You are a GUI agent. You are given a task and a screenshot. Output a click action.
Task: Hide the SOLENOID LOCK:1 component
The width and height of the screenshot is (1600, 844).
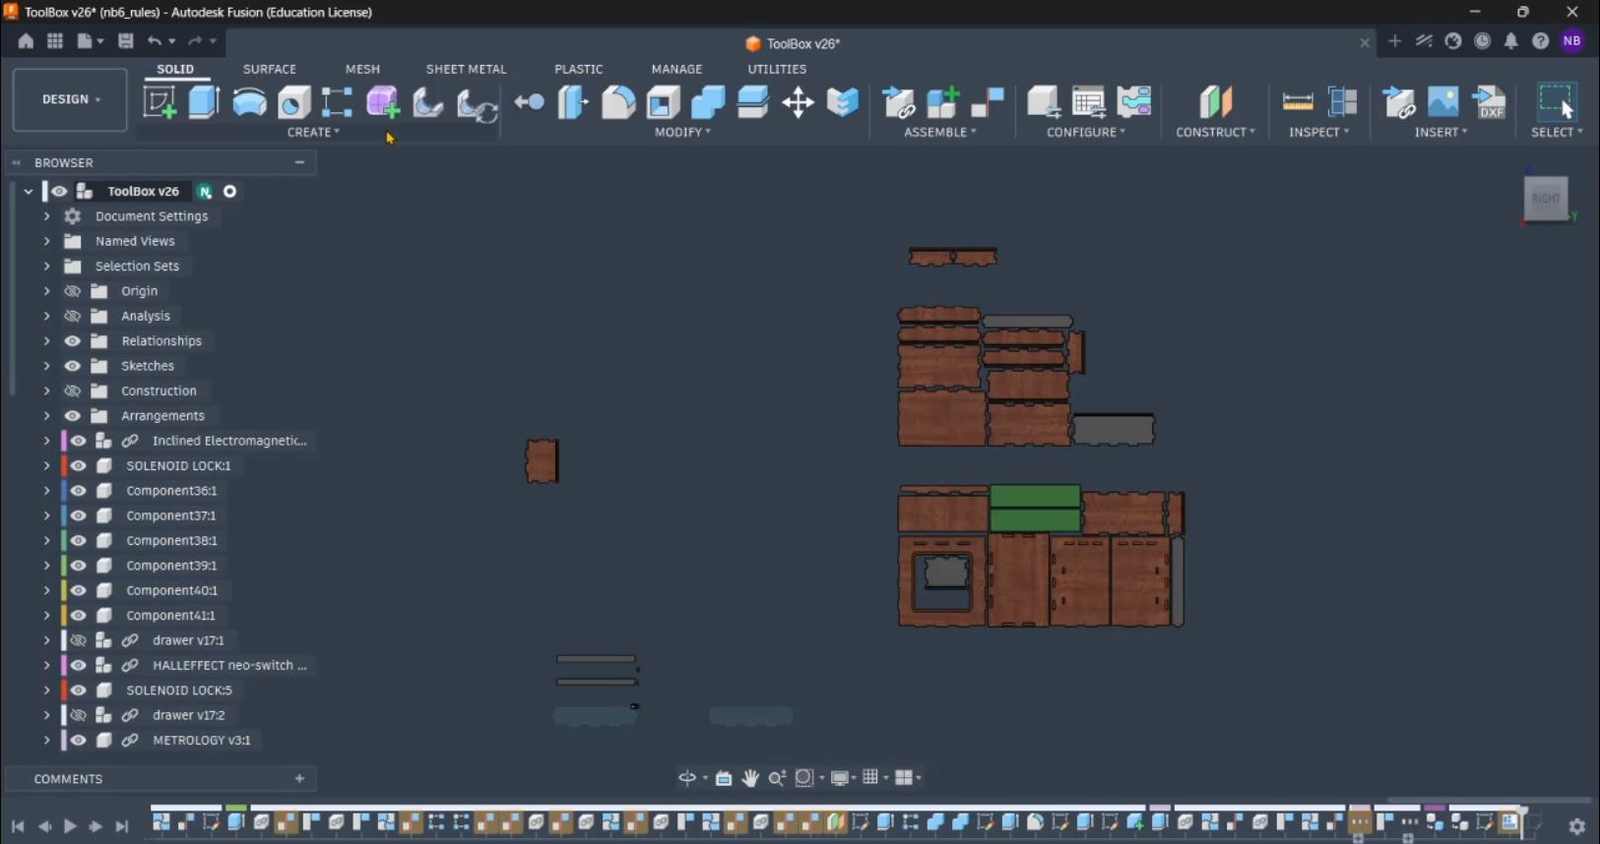78,466
